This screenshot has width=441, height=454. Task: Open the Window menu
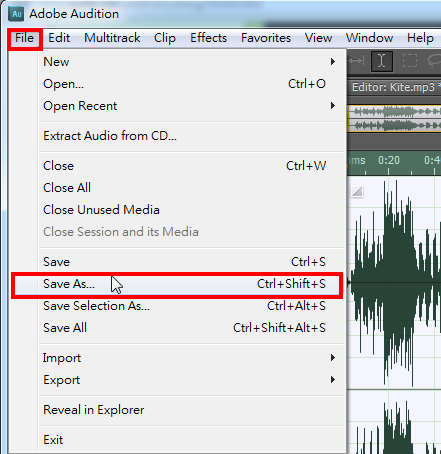point(369,38)
